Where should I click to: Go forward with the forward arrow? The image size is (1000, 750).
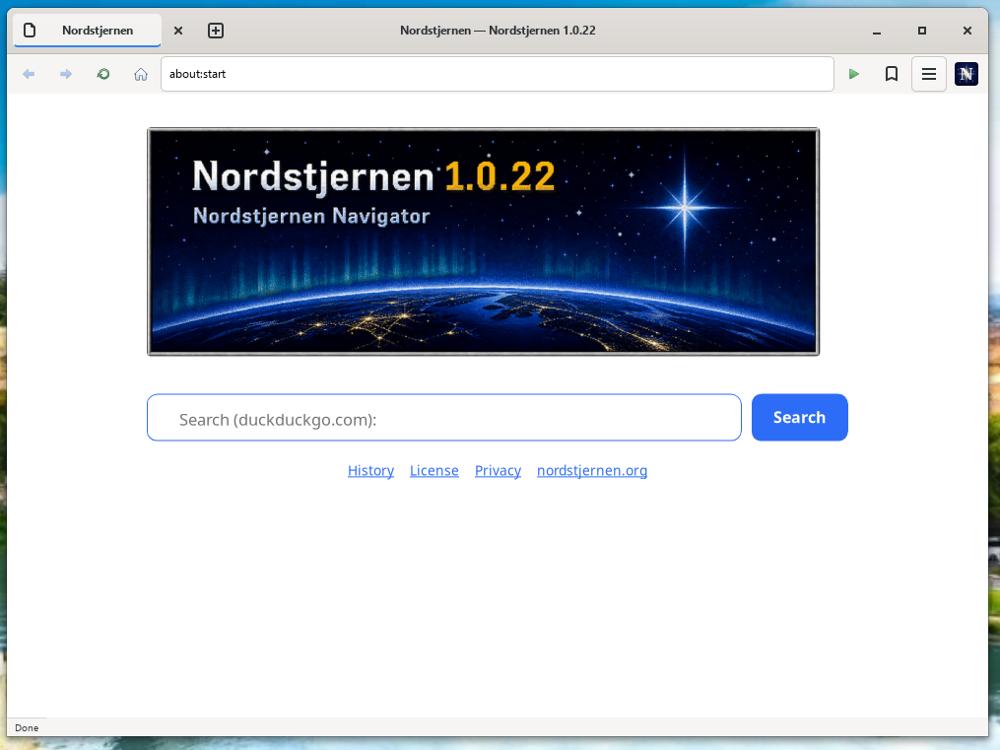[66, 74]
